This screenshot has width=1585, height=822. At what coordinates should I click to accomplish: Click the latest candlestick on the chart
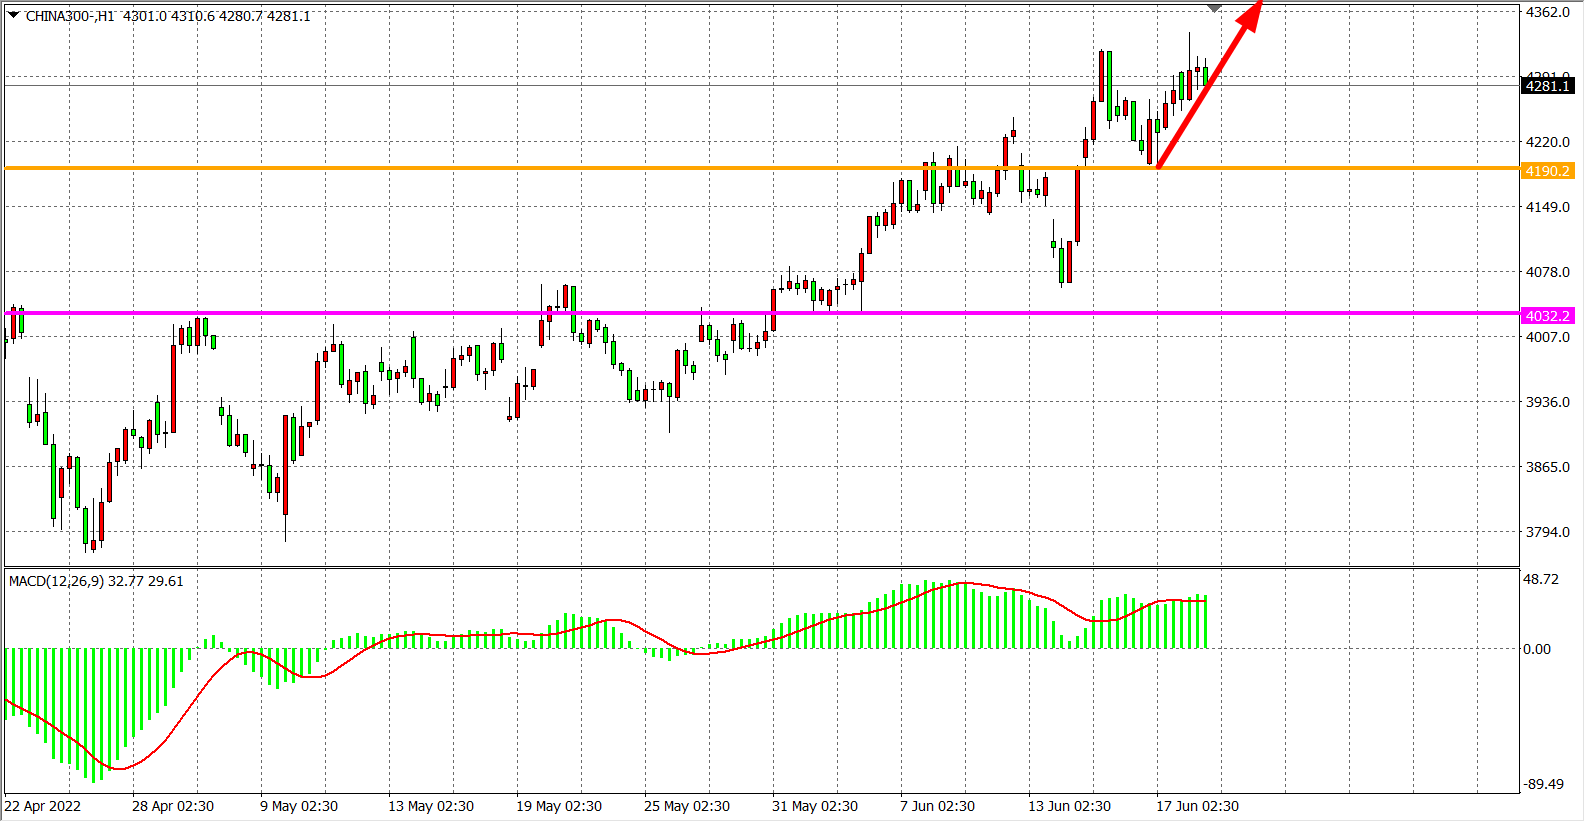pos(1206,75)
